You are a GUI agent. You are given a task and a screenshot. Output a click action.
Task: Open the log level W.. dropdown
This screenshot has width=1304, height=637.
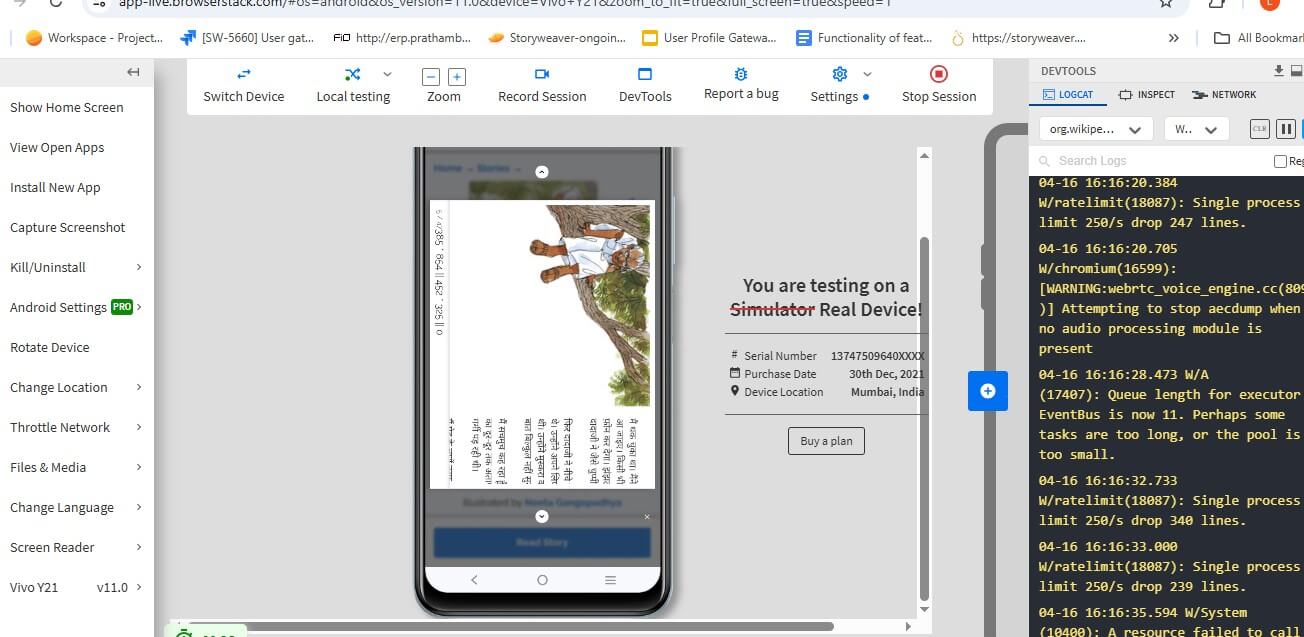1197,129
